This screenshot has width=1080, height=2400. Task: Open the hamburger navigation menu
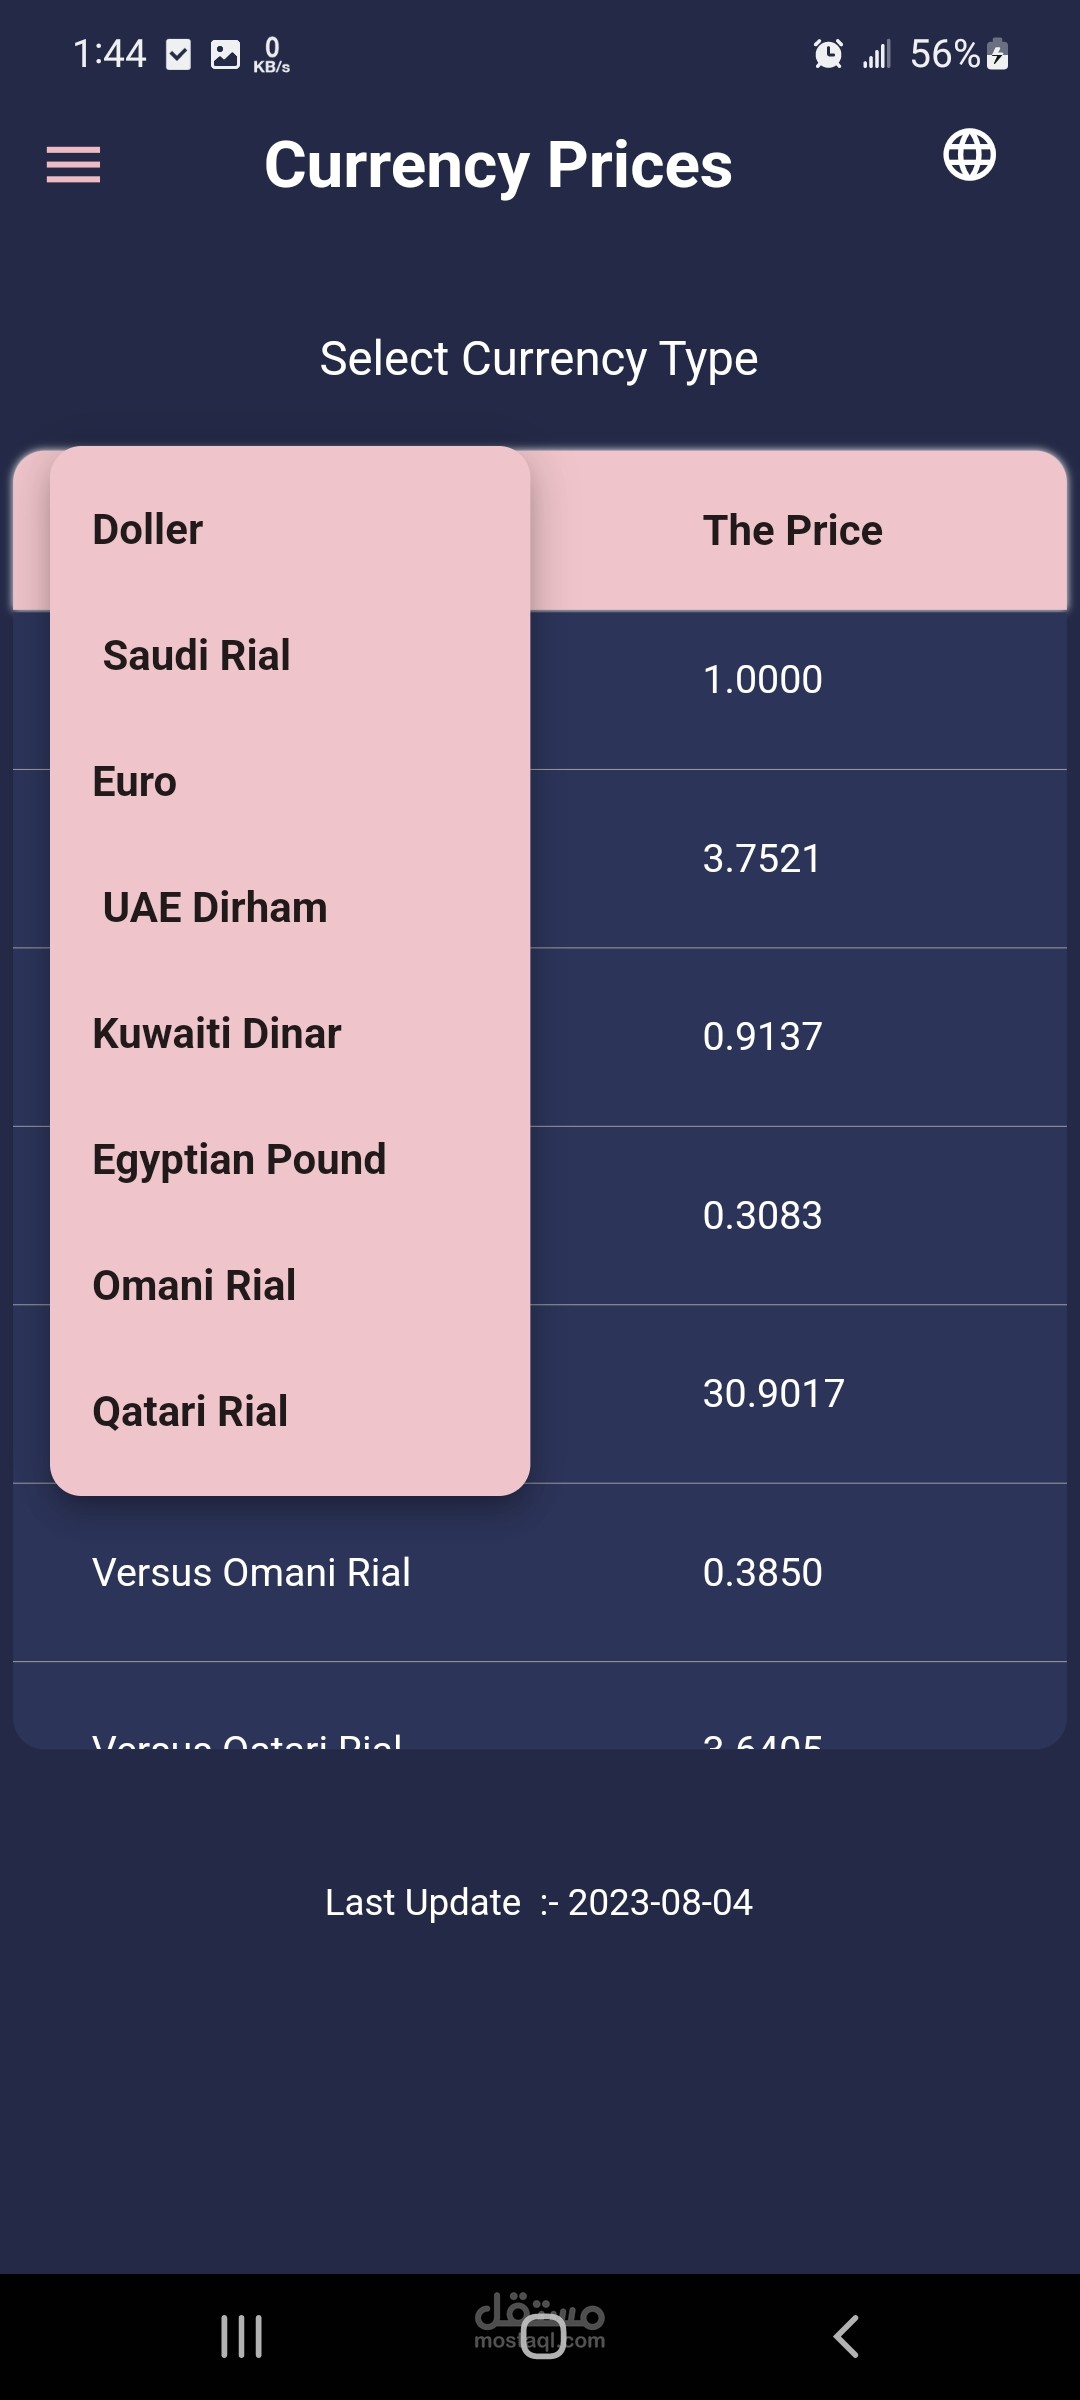tap(73, 165)
